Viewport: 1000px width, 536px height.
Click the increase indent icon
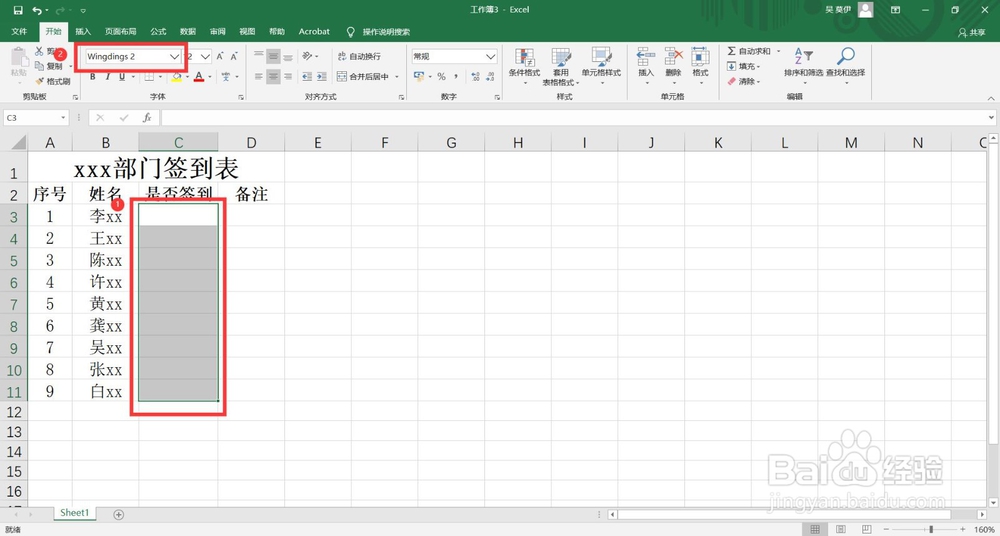coord(321,77)
